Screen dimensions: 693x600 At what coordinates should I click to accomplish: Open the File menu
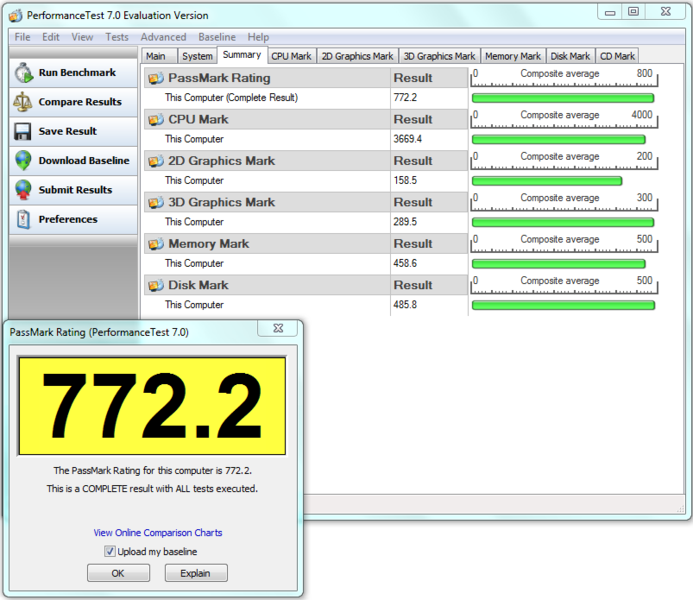click(23, 37)
